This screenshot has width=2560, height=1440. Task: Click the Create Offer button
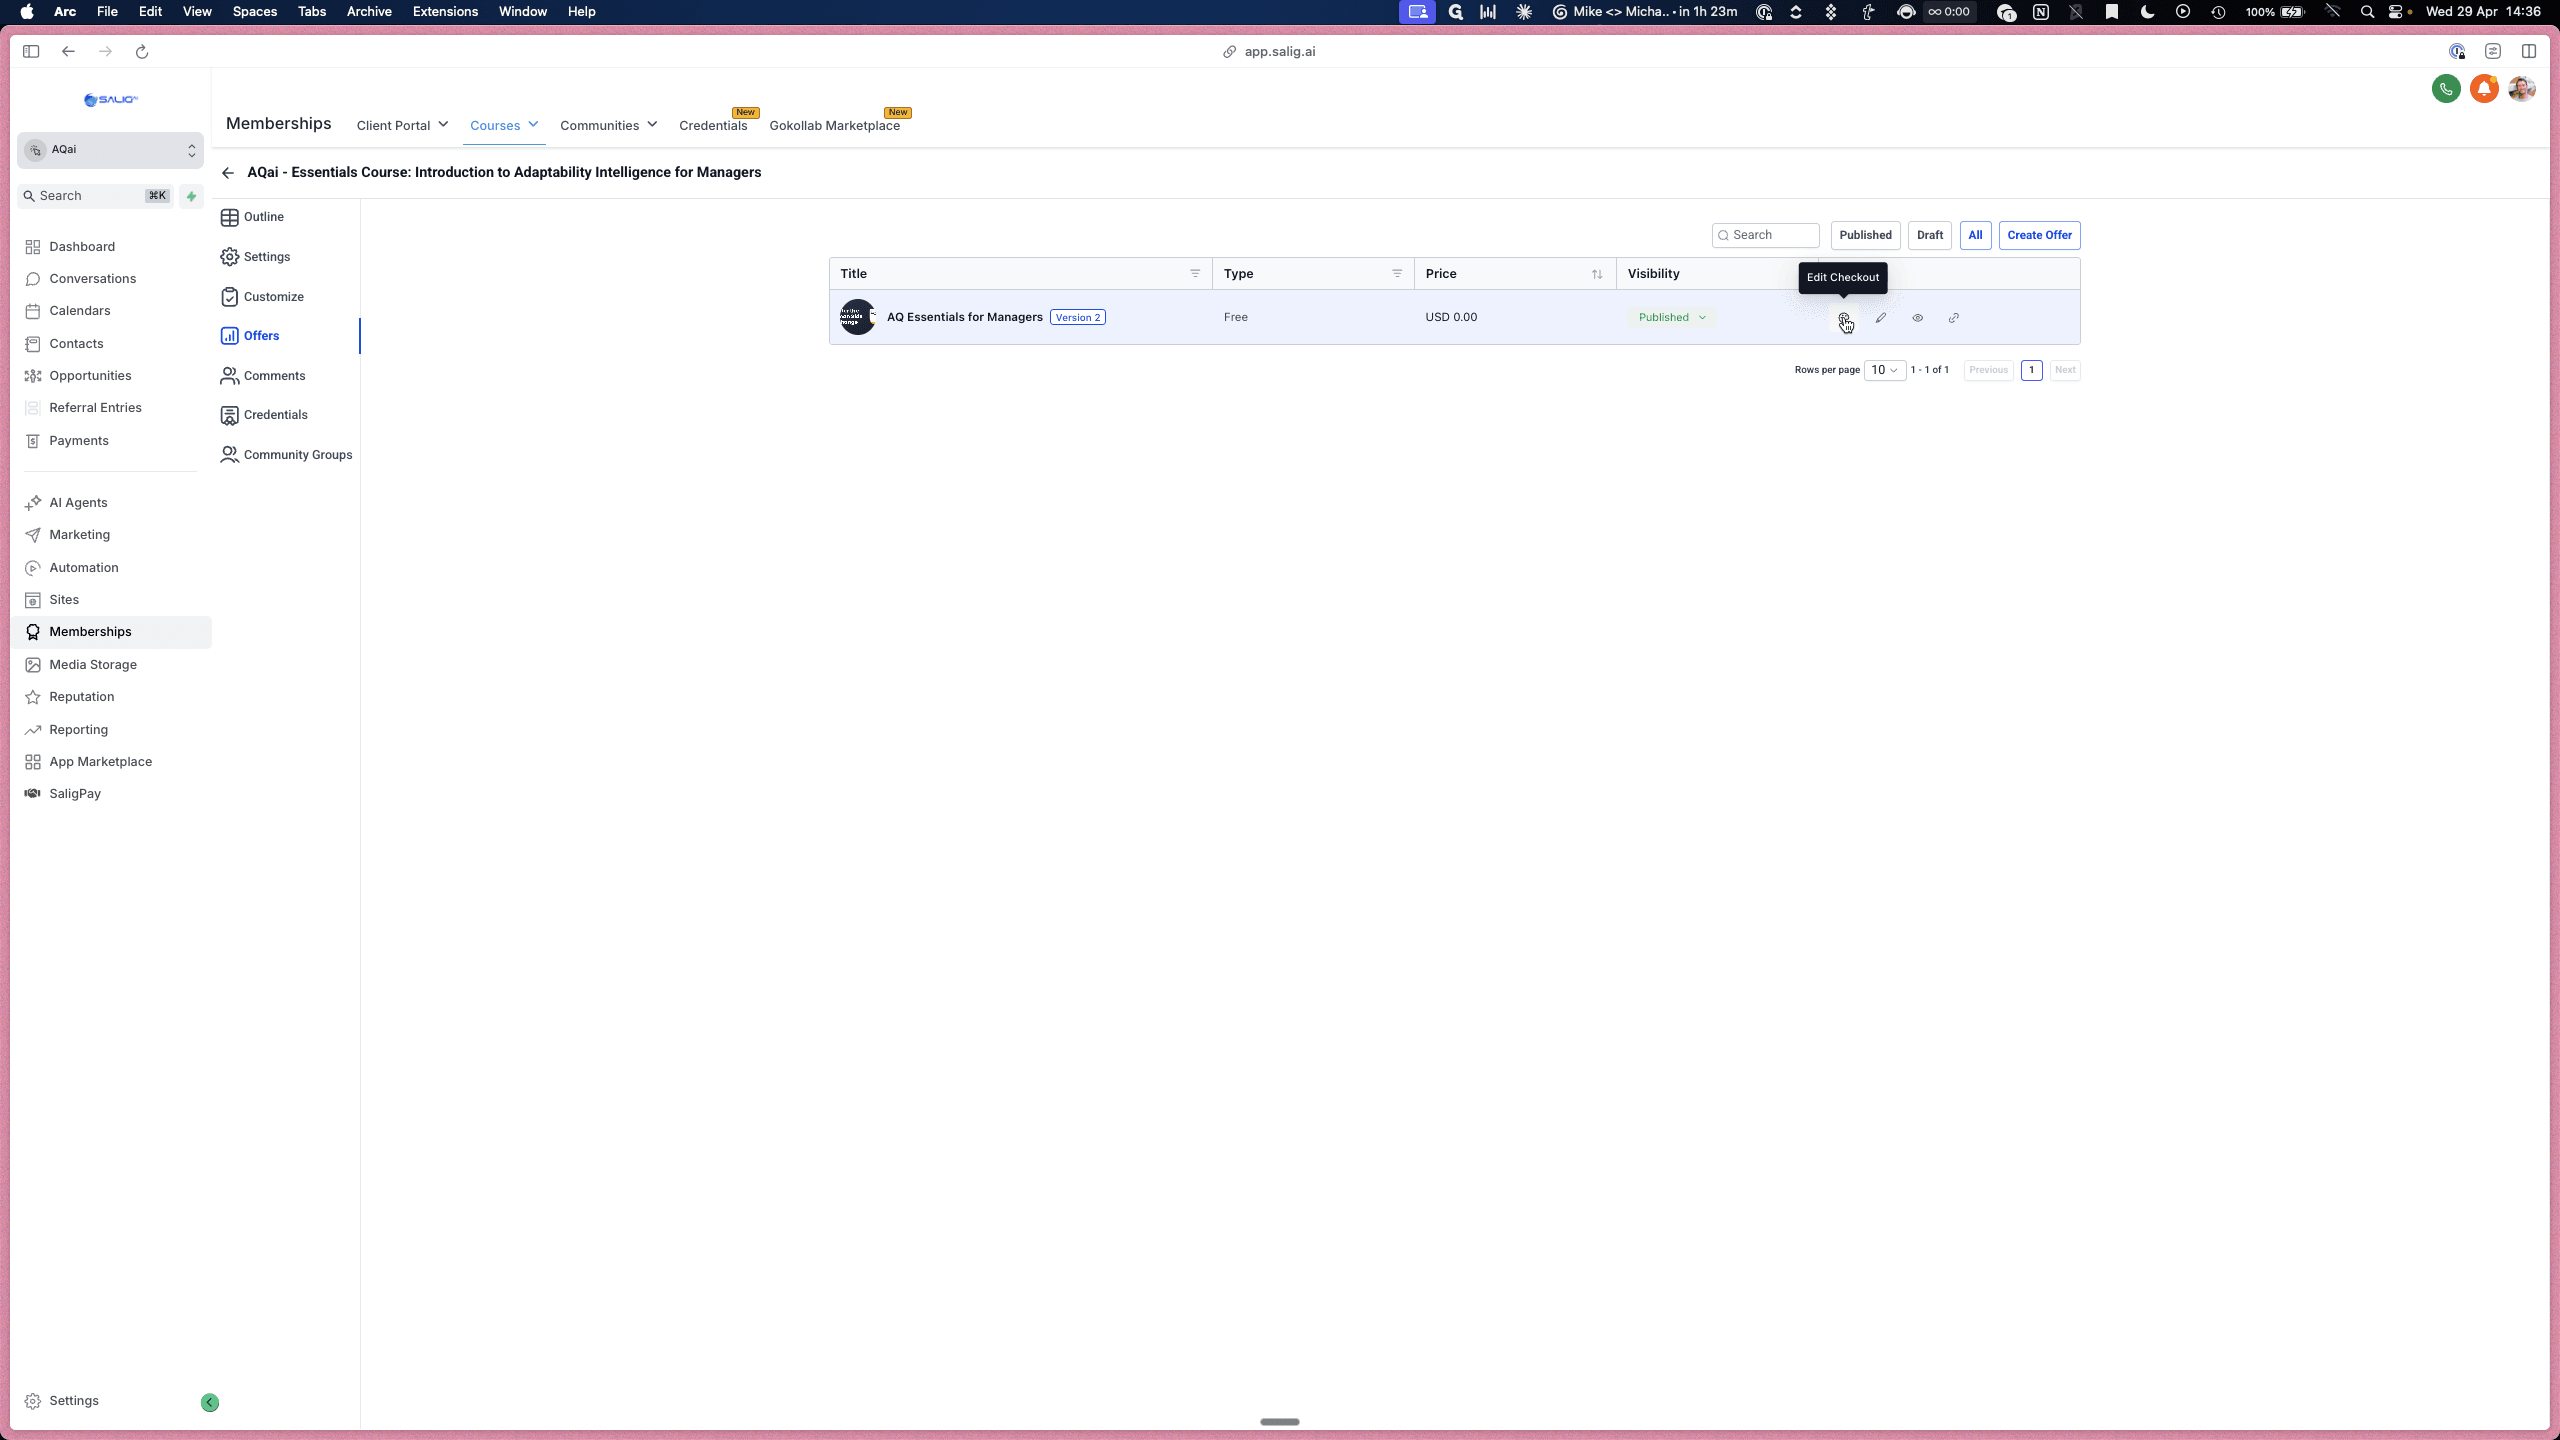[2039, 235]
